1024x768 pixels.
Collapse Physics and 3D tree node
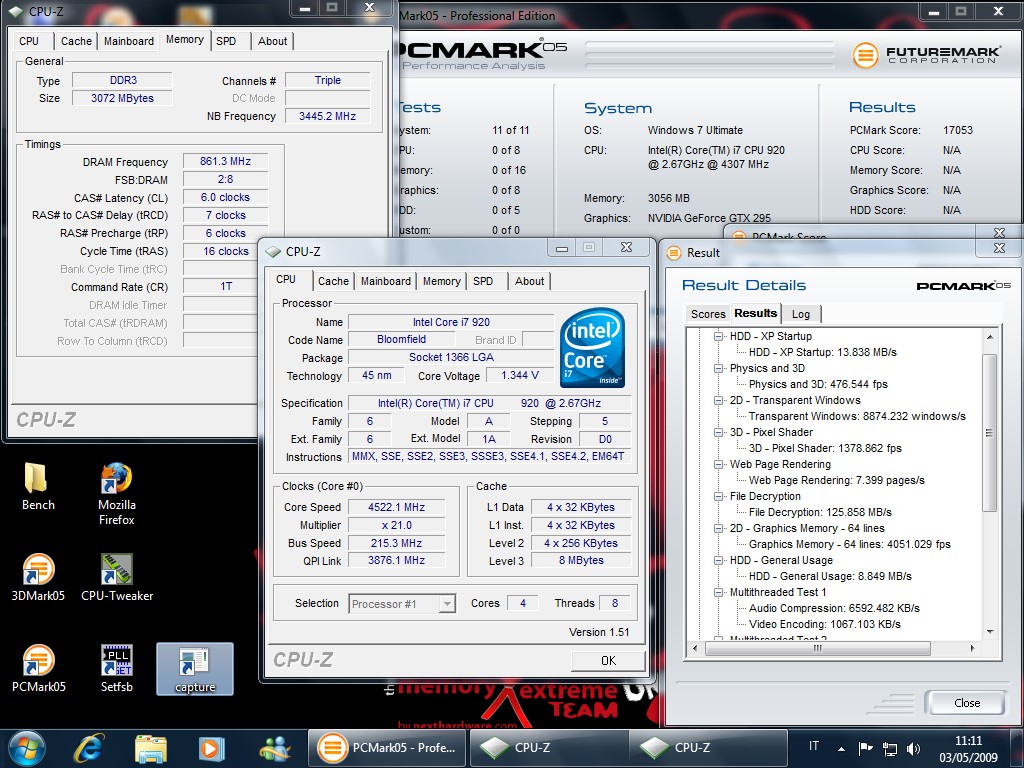719,368
